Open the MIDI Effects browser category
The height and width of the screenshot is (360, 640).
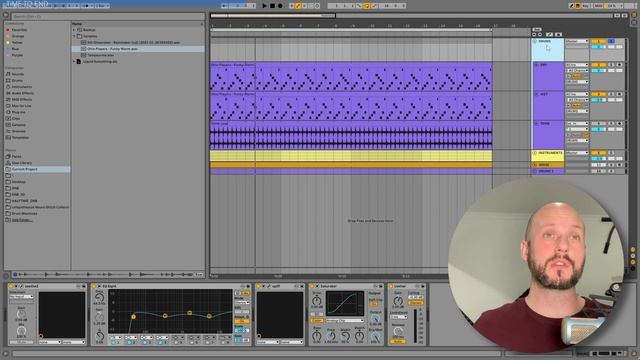(22, 100)
